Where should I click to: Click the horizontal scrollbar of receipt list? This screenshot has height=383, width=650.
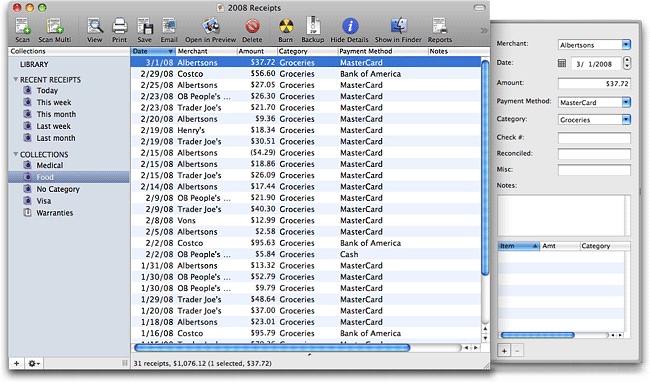pyautogui.click(x=272, y=347)
